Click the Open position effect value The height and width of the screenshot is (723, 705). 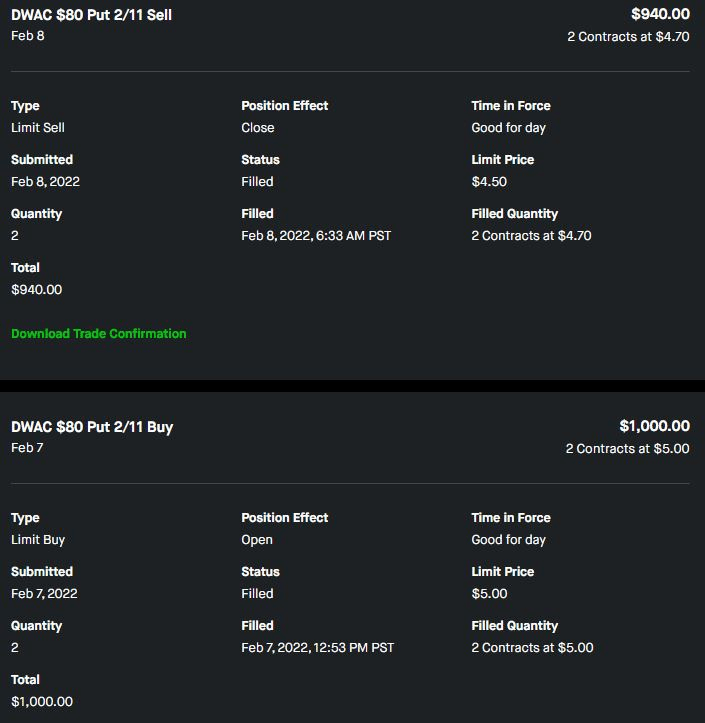[257, 540]
